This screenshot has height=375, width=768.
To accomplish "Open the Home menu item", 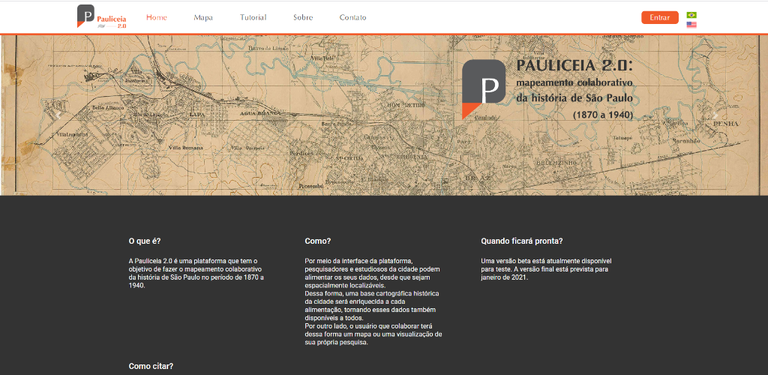I will click(157, 18).
